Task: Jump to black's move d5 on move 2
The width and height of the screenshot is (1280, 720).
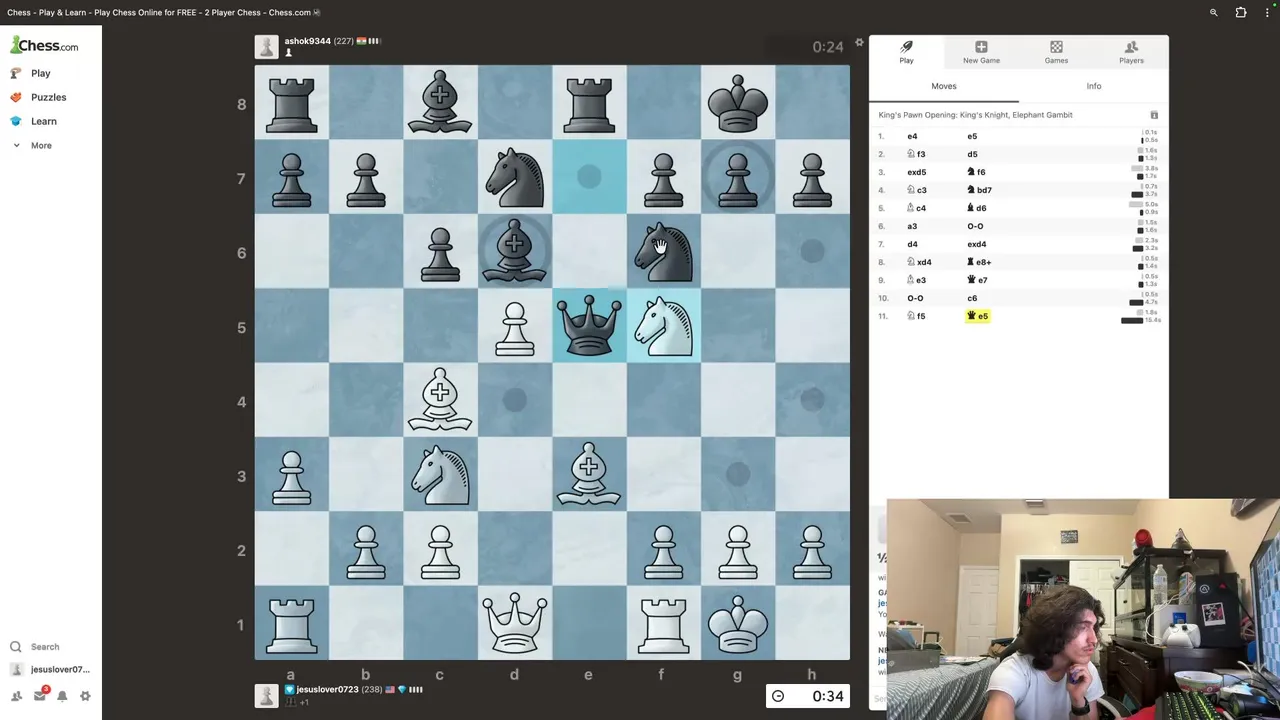Action: (x=973, y=154)
